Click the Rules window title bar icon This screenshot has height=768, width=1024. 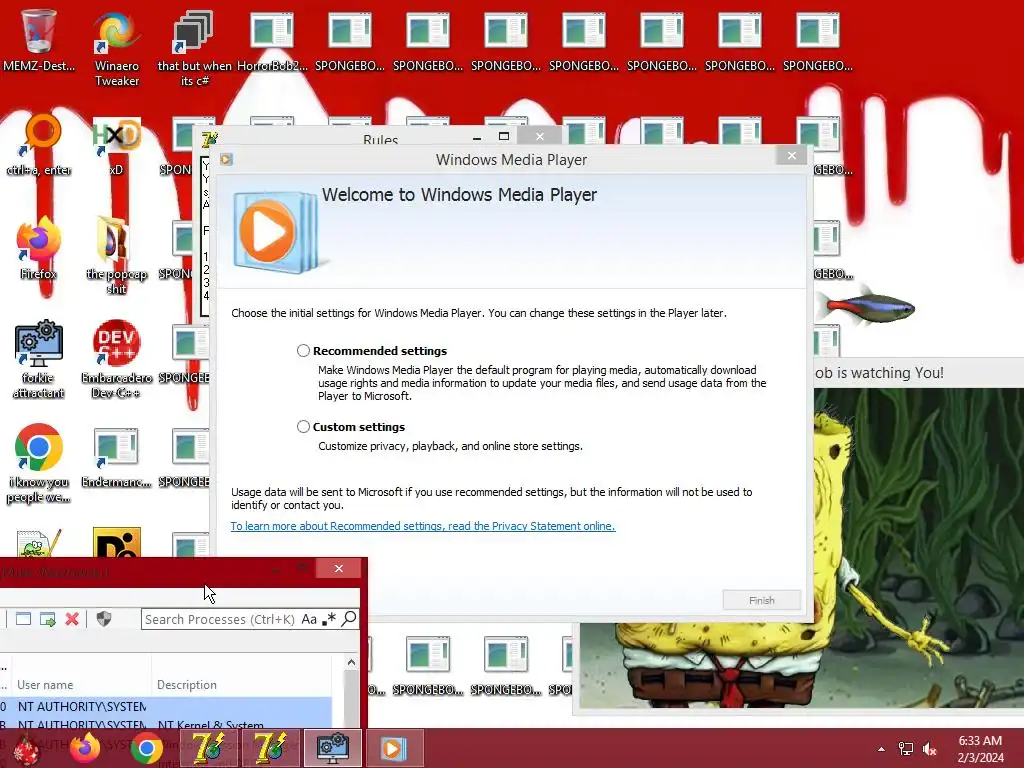click(210, 139)
